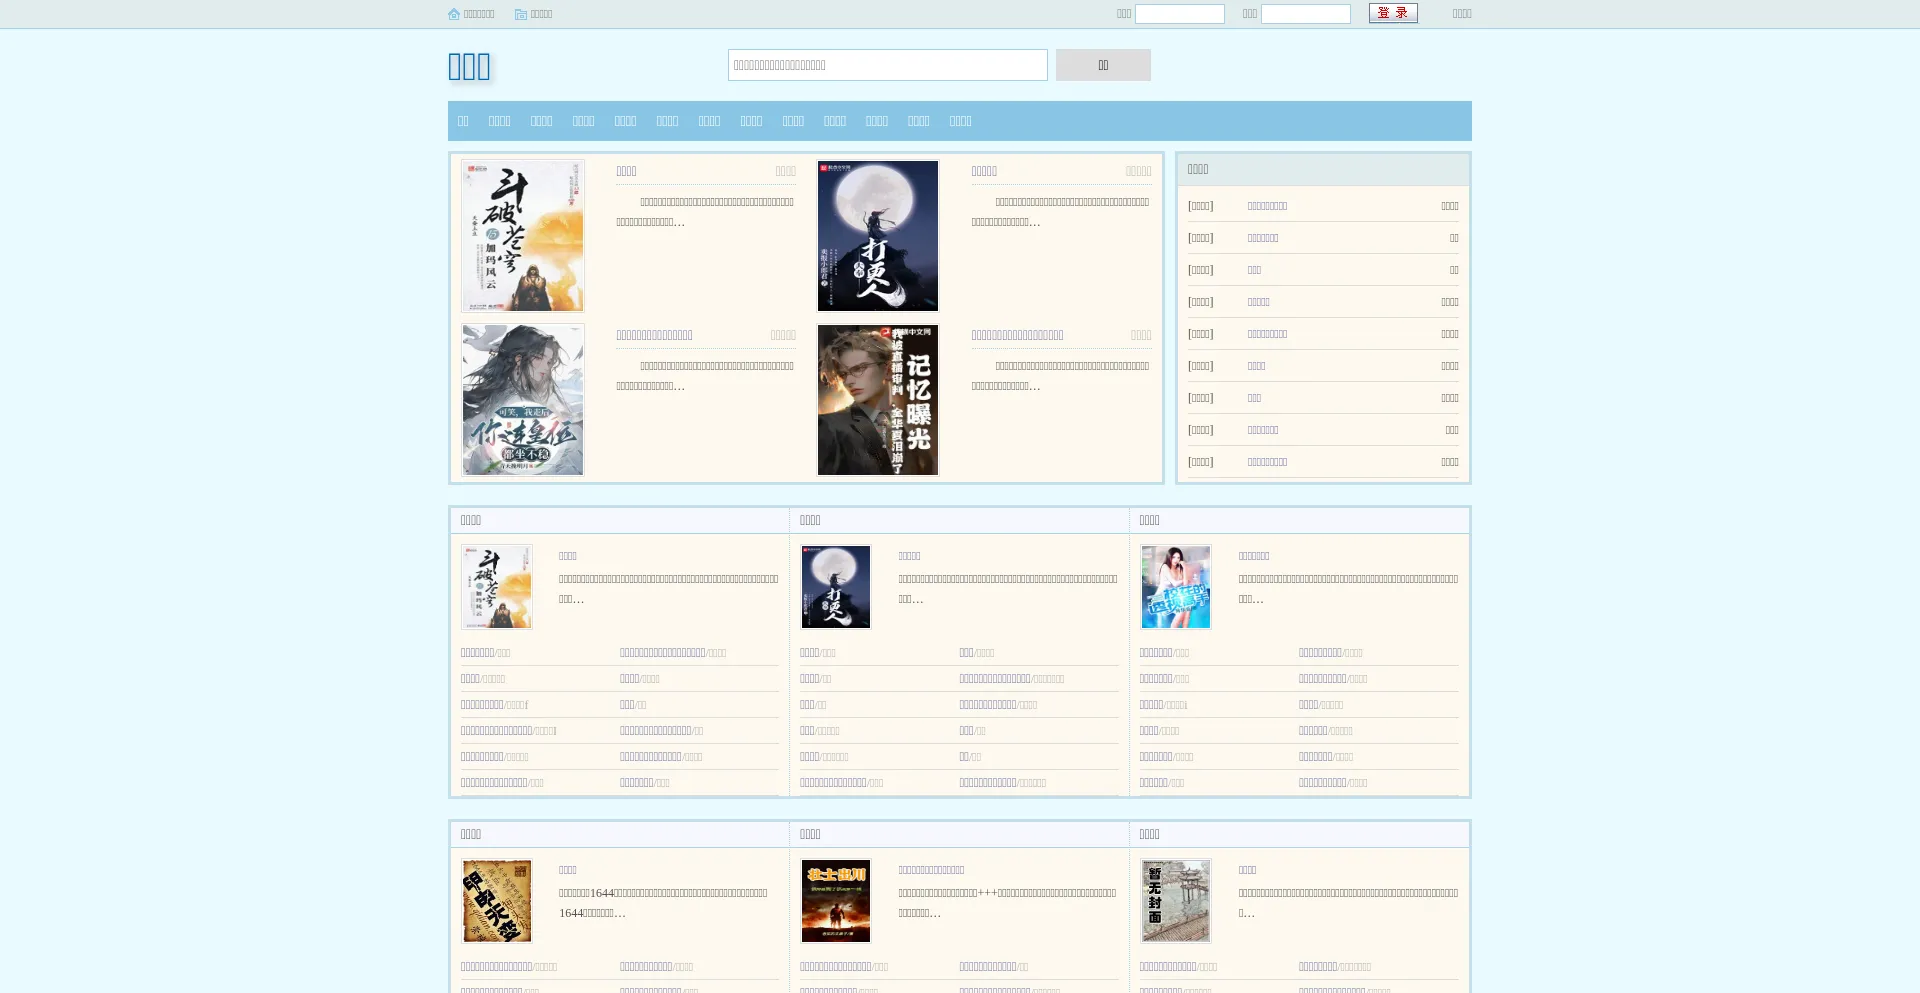Screen dimensions: 1920x993
Task: Open large 打更人 moon book cover
Action: [x=877, y=236]
